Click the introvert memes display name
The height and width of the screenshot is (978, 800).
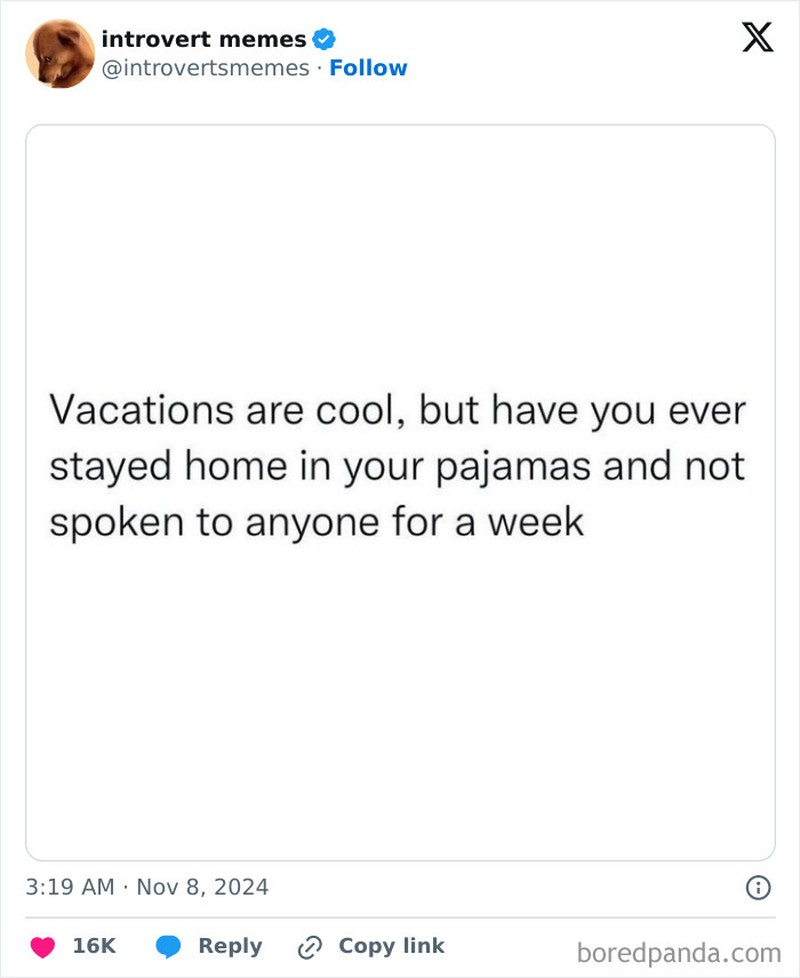(204, 39)
